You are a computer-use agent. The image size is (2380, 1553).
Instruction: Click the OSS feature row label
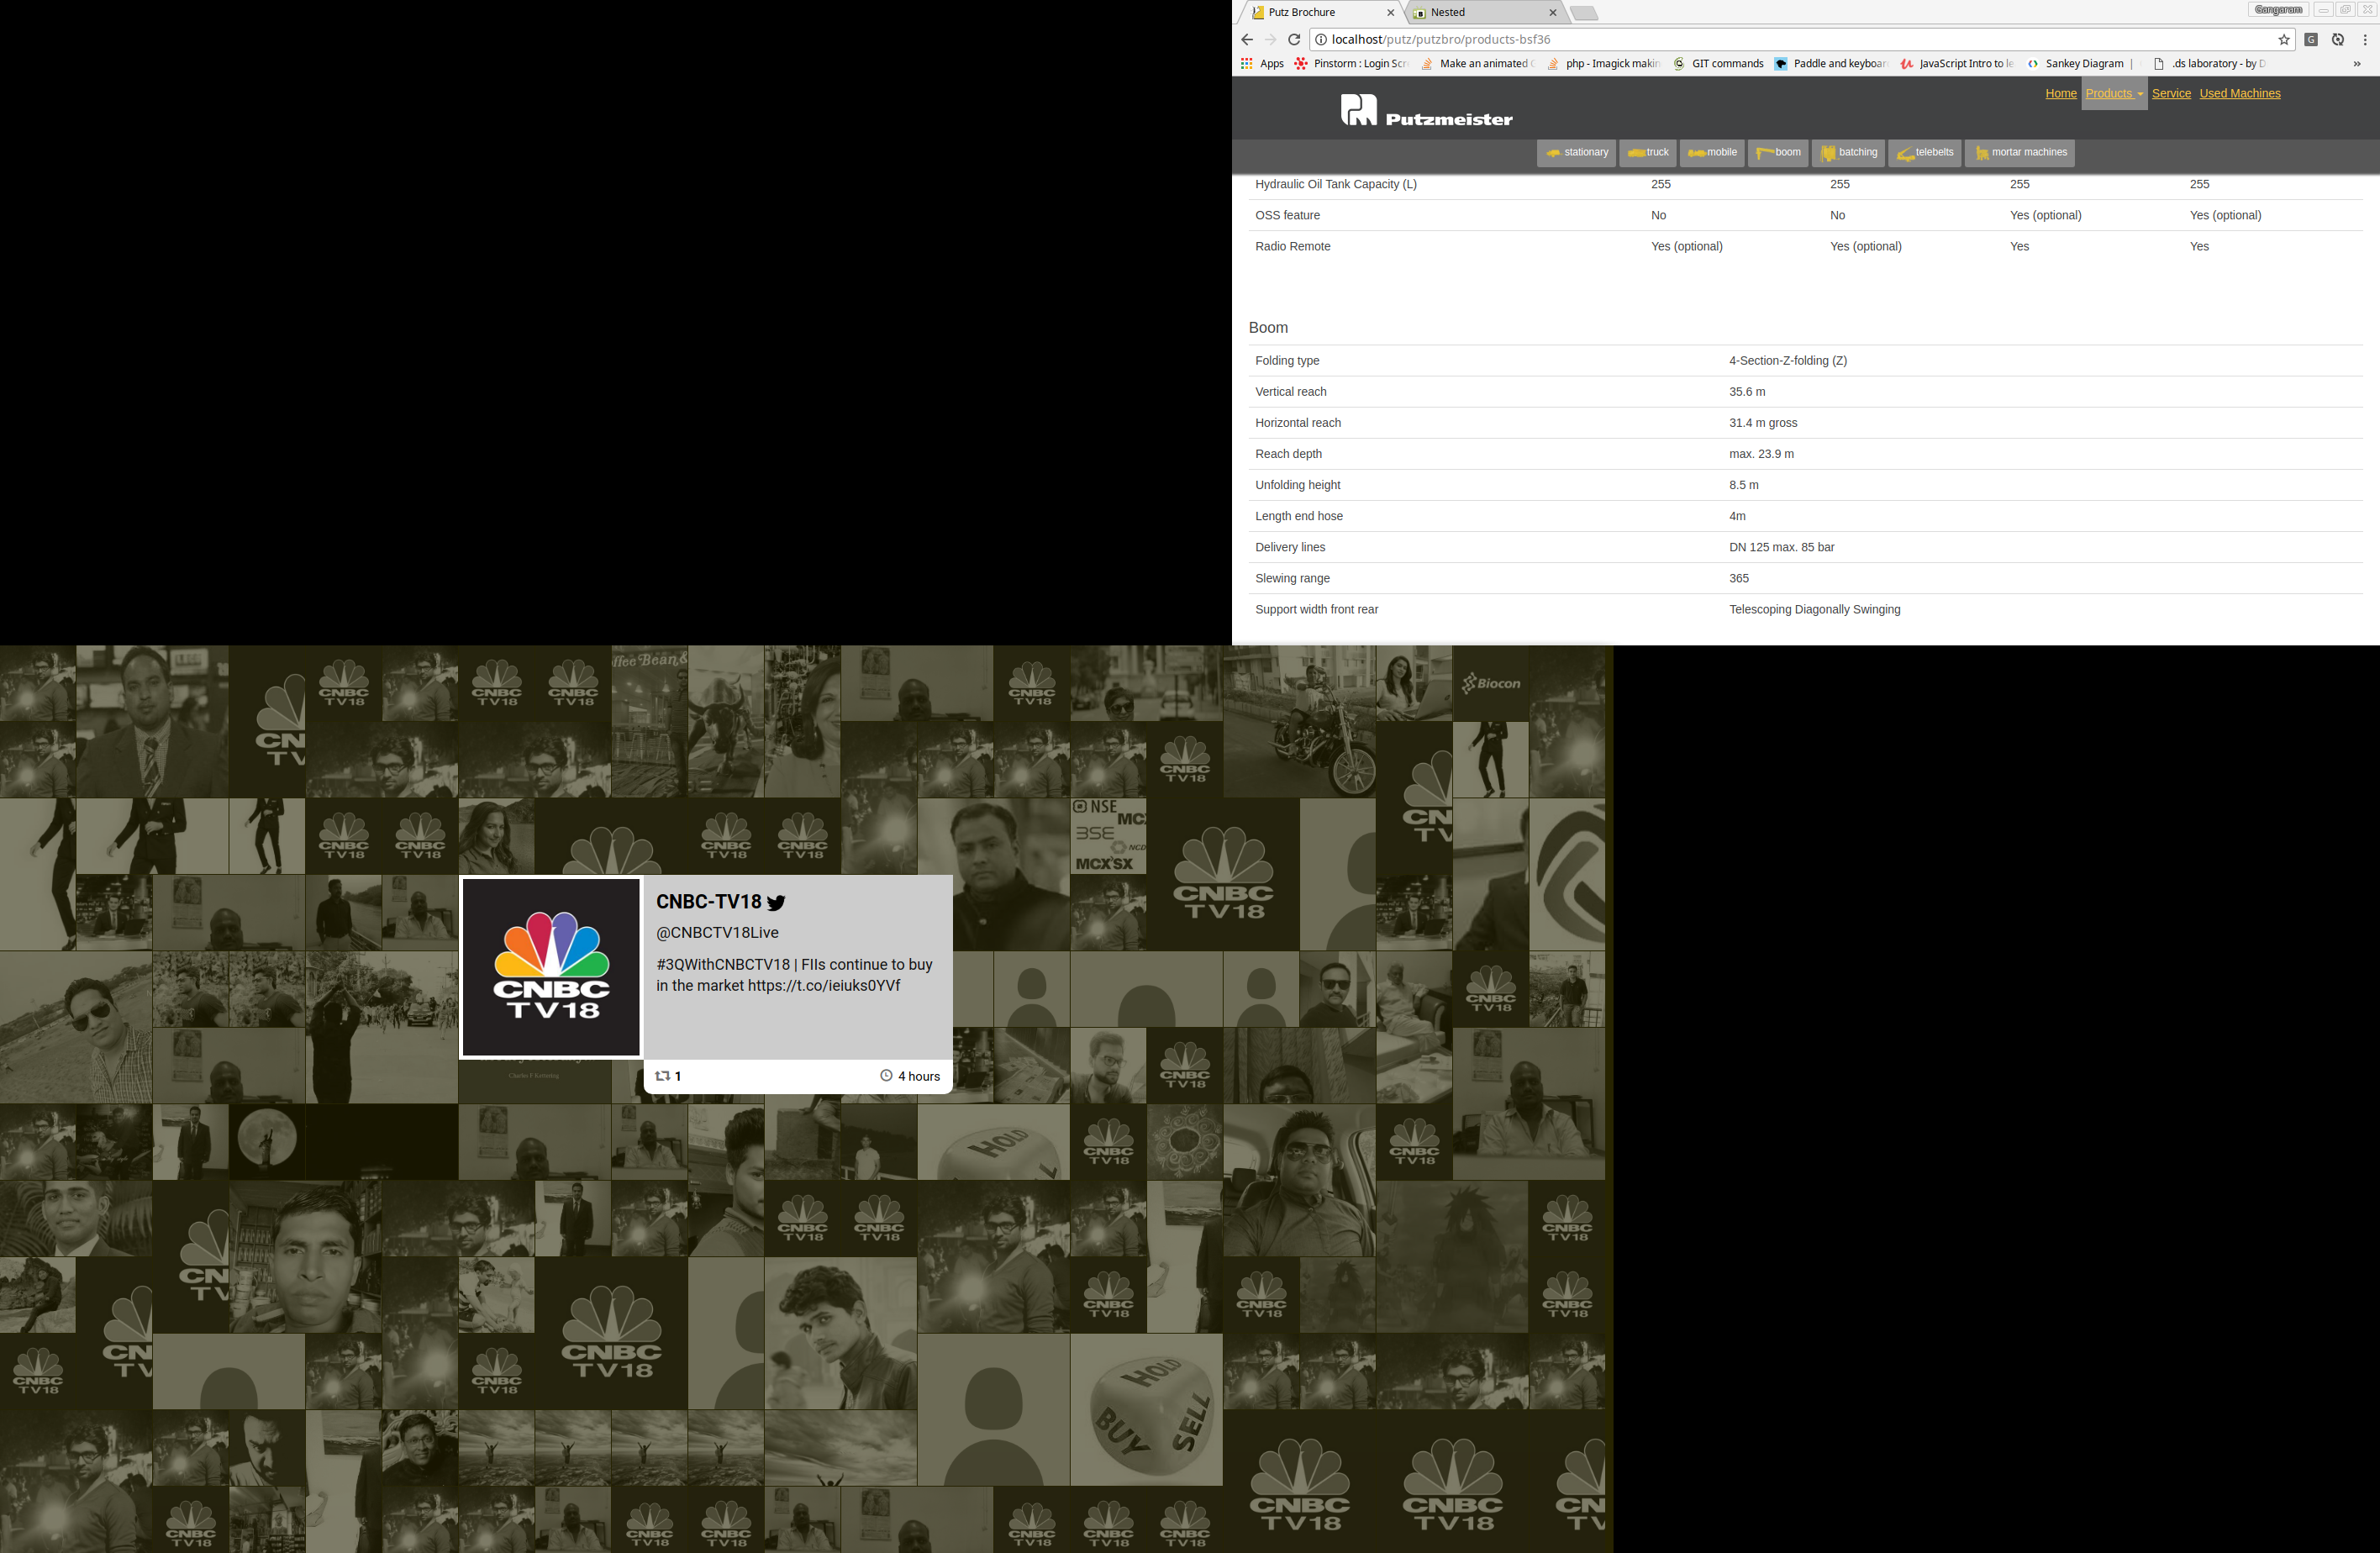(1287, 216)
